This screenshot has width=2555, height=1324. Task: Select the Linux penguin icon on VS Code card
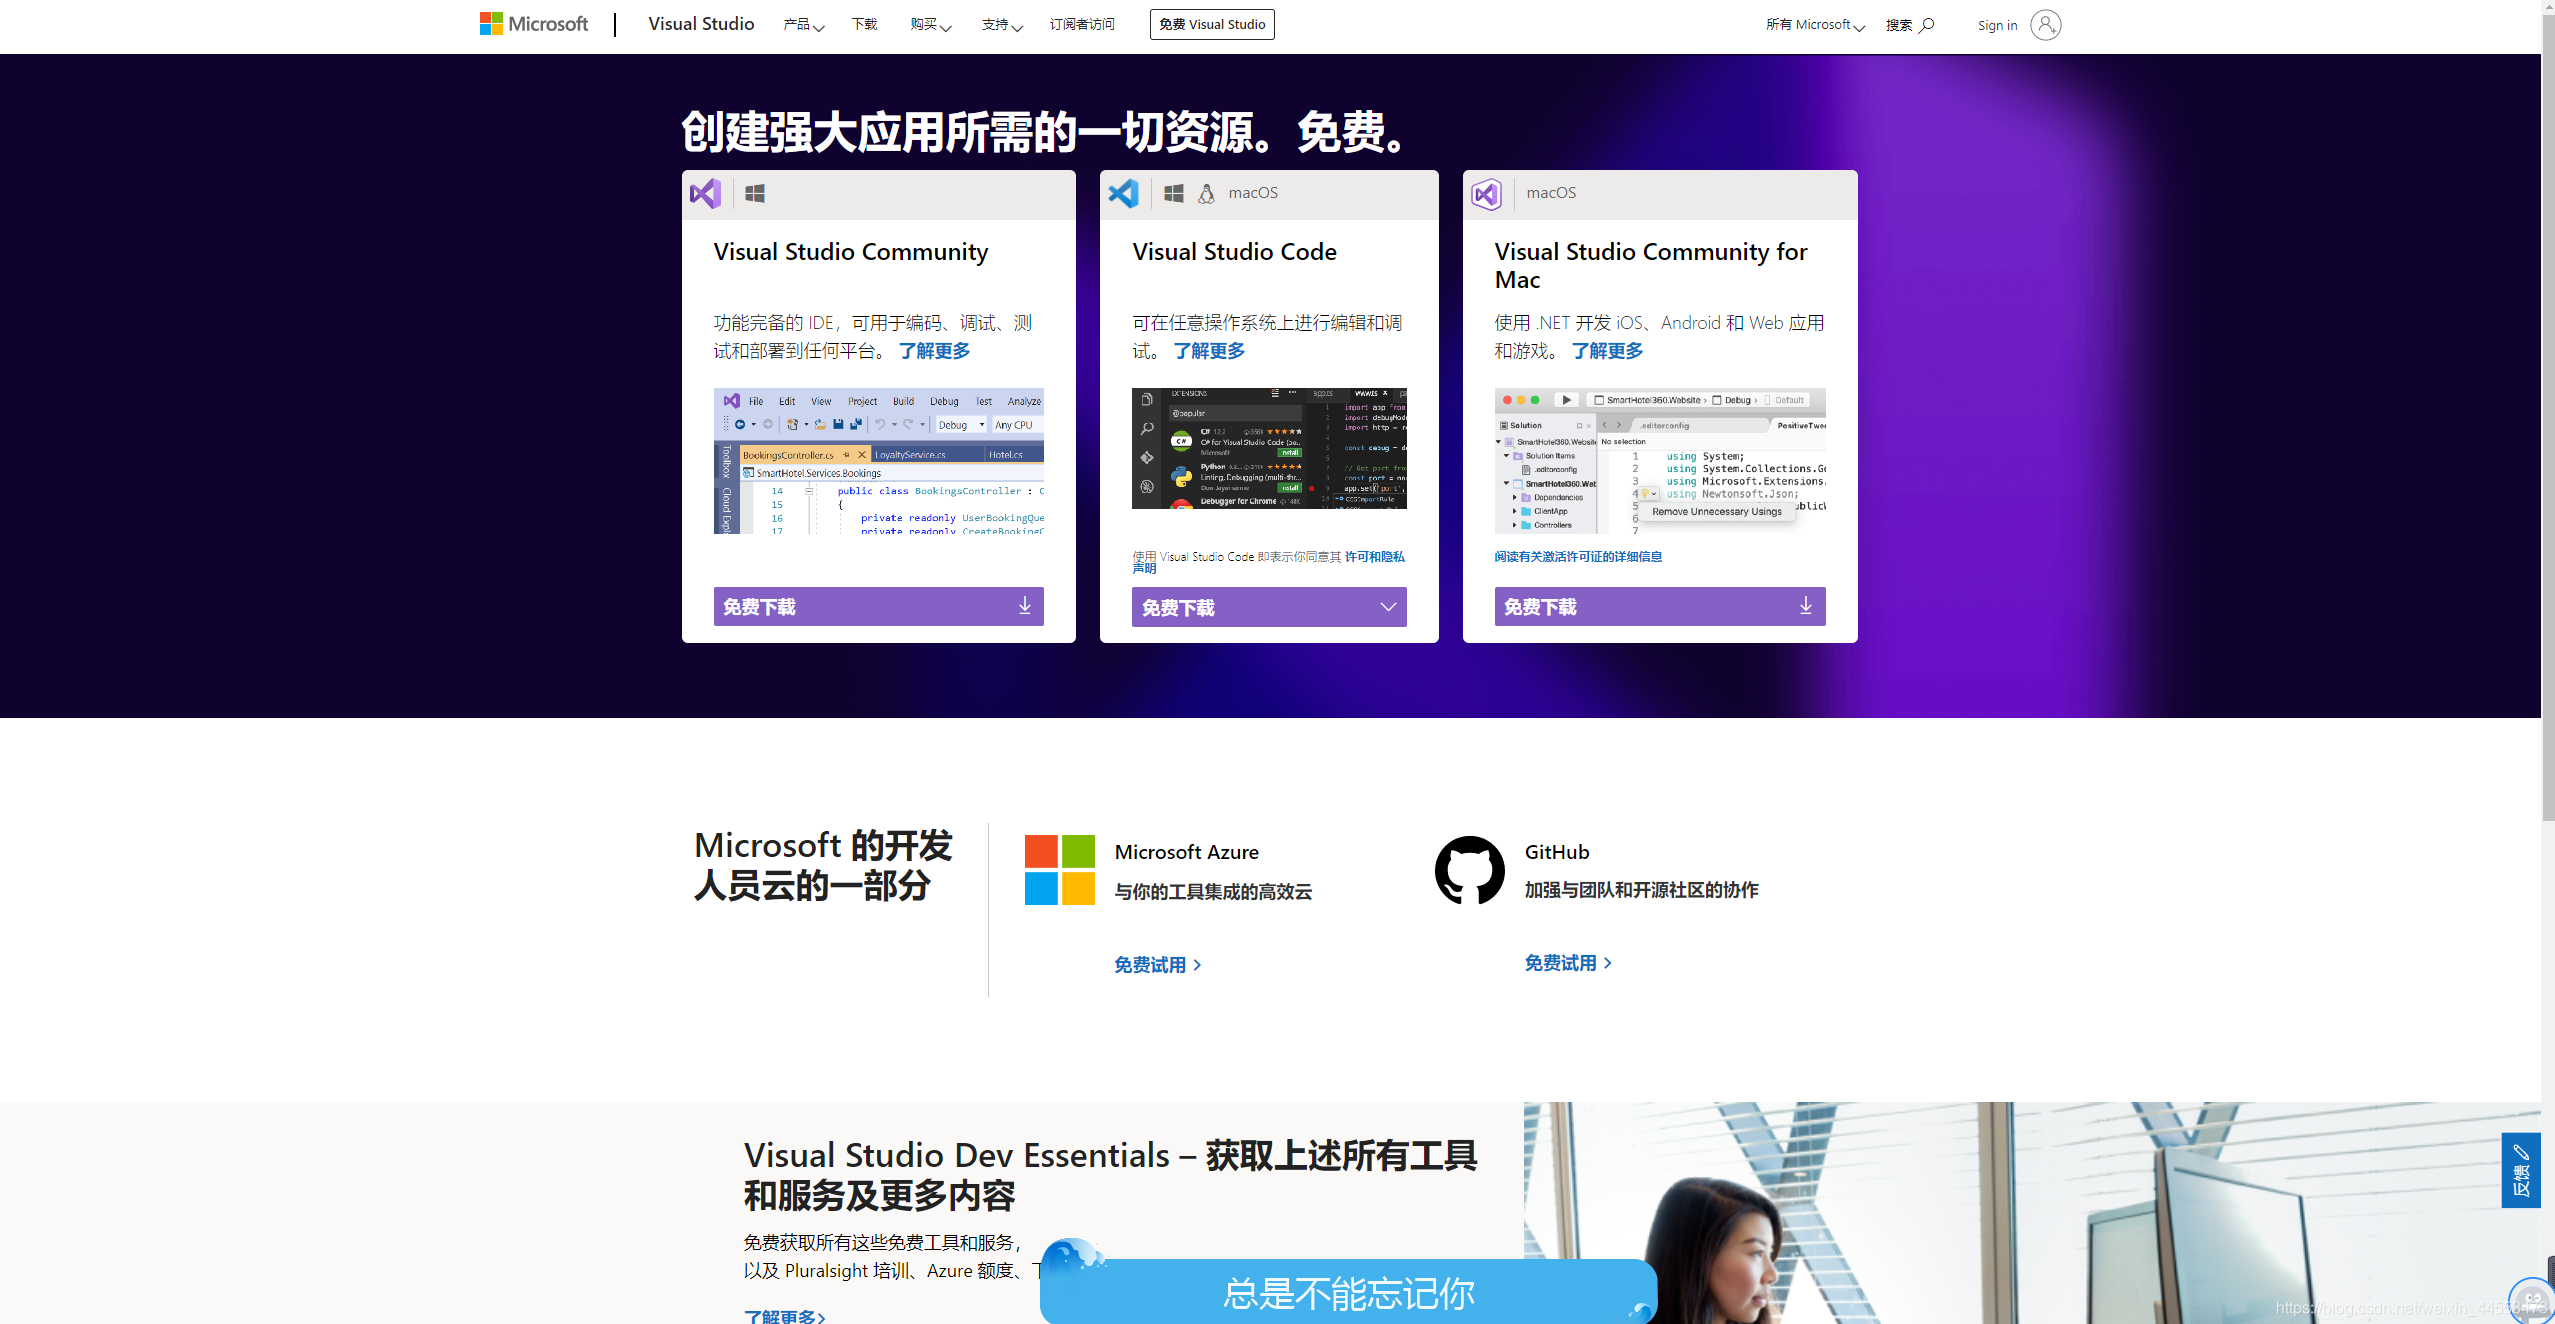[1206, 193]
